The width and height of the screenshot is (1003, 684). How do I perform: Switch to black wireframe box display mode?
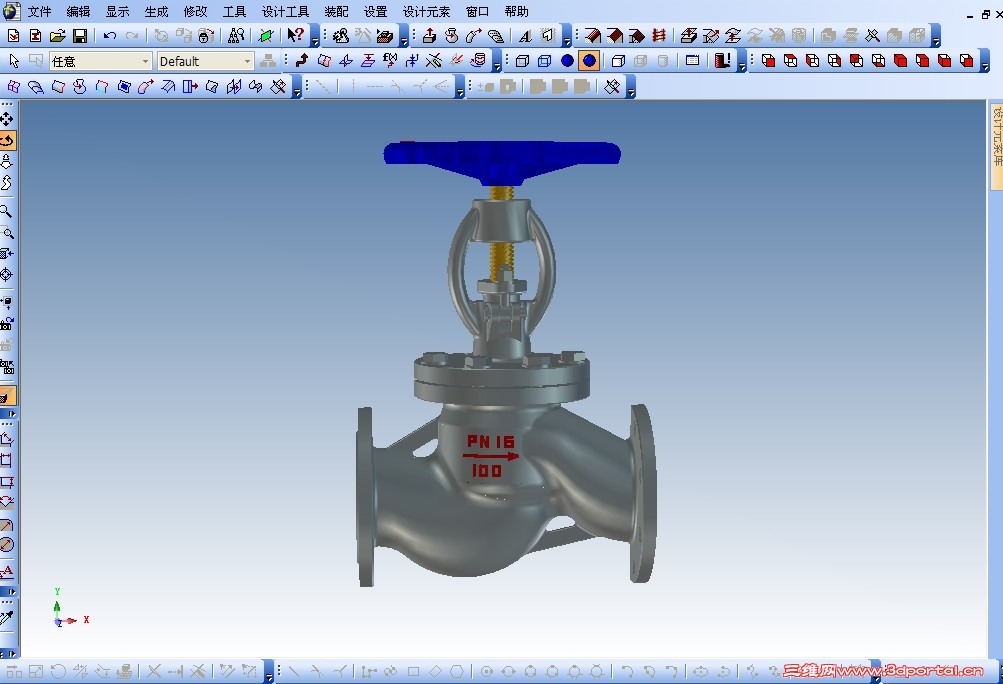[523, 61]
